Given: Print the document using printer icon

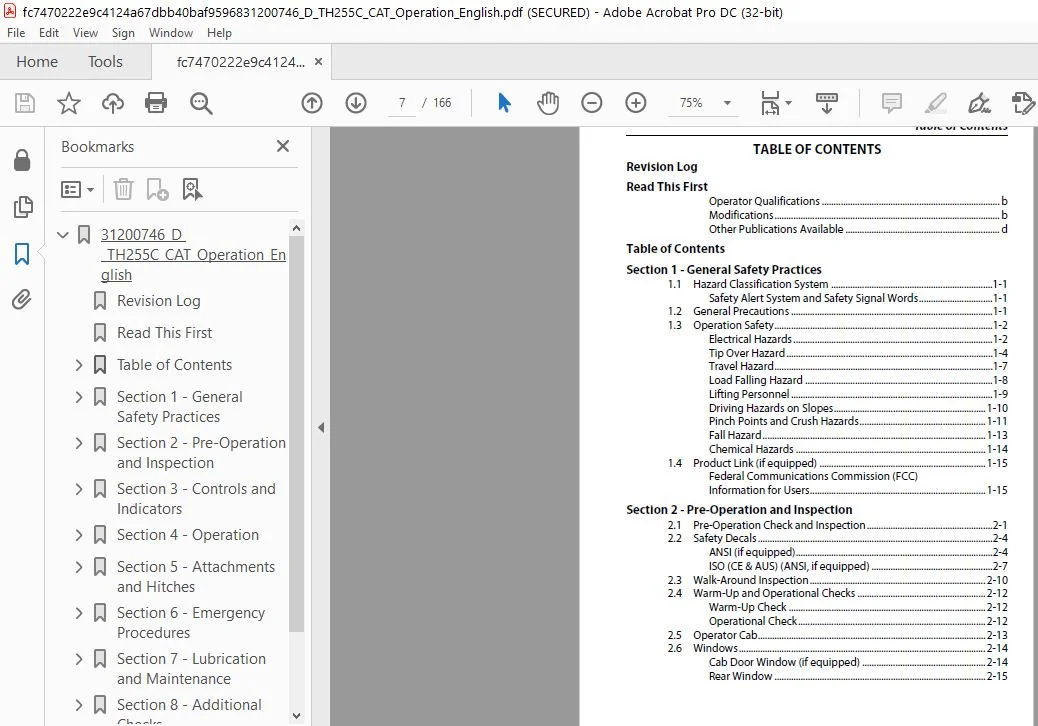Looking at the screenshot, I should [156, 103].
